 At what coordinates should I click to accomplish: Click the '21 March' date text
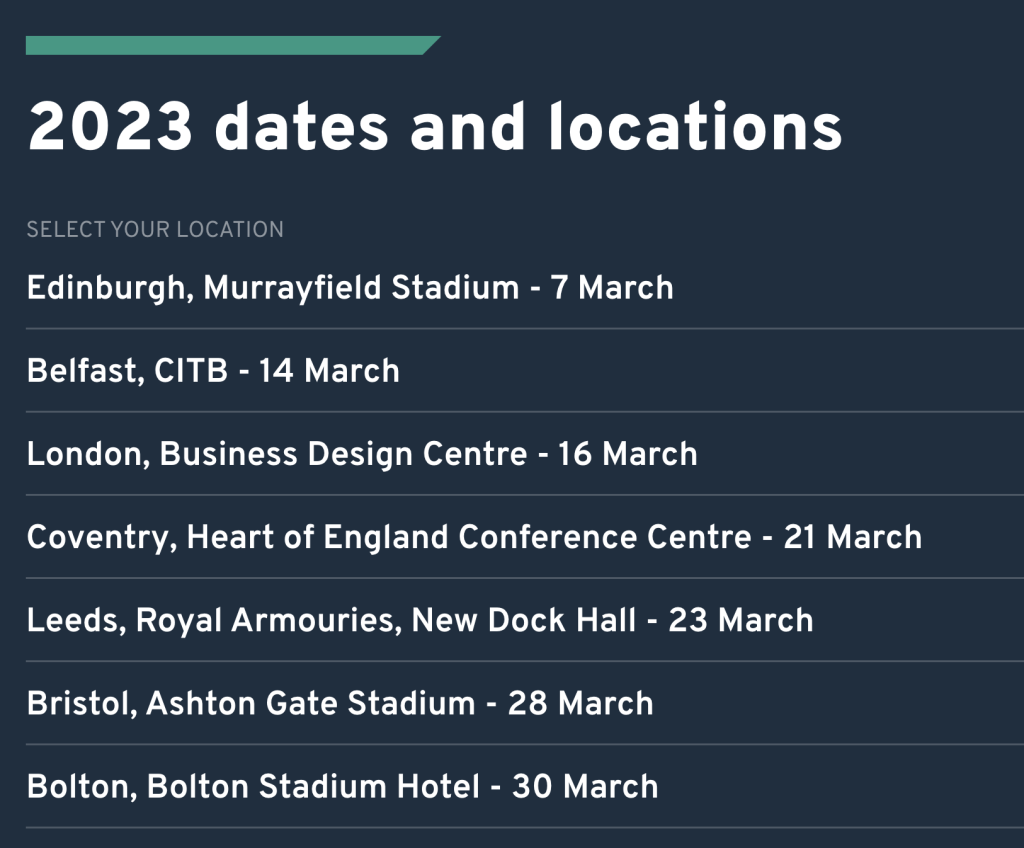[x=852, y=537]
